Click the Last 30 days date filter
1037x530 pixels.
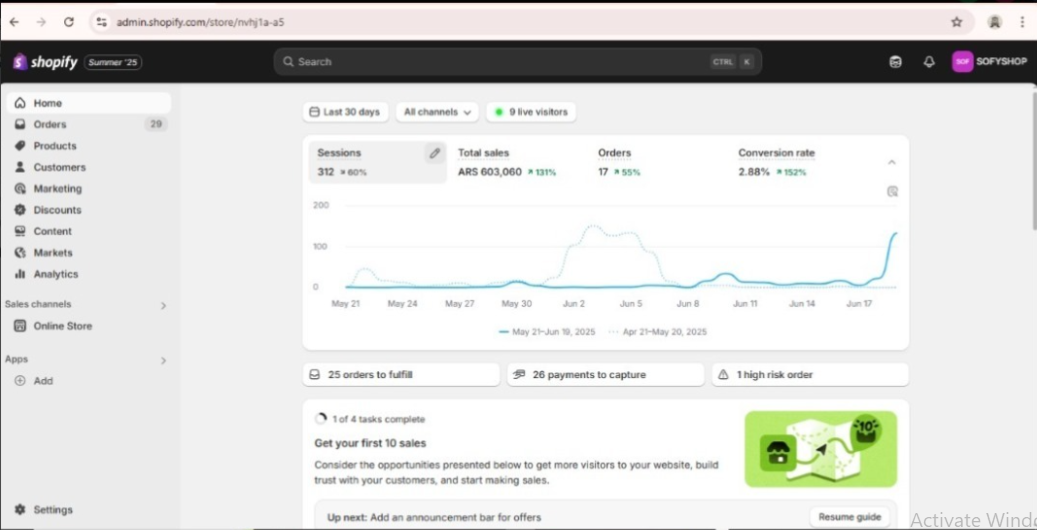tap(345, 112)
